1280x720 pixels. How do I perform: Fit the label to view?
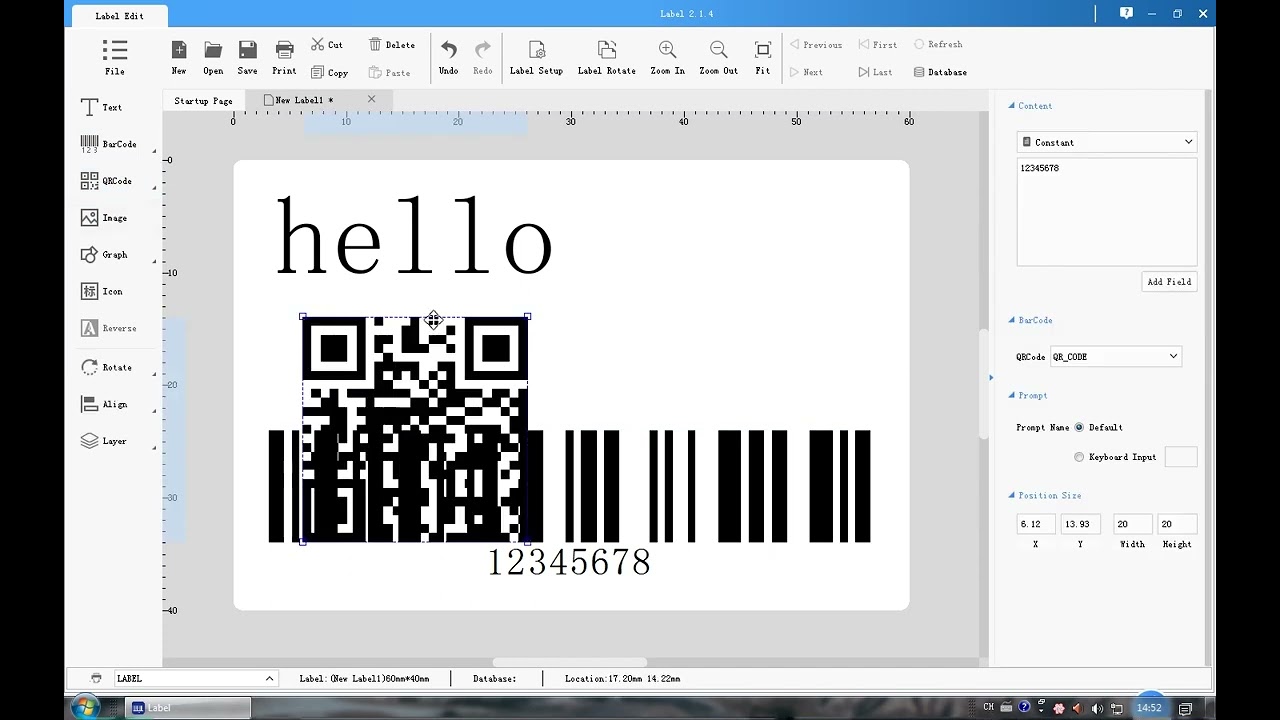pos(763,57)
